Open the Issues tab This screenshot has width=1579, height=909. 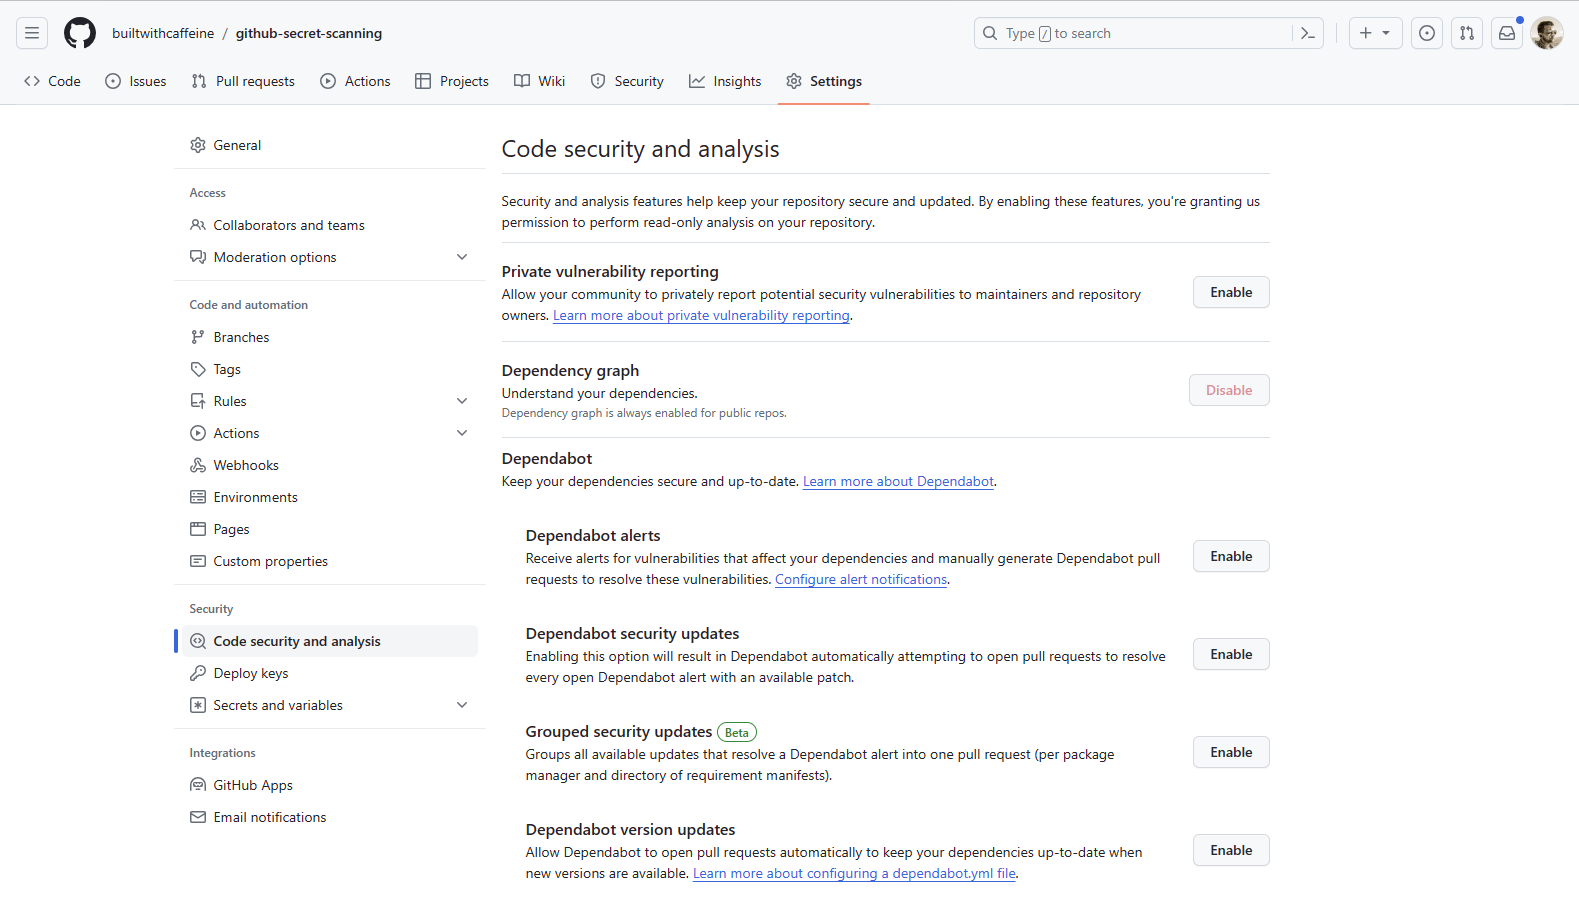(136, 81)
